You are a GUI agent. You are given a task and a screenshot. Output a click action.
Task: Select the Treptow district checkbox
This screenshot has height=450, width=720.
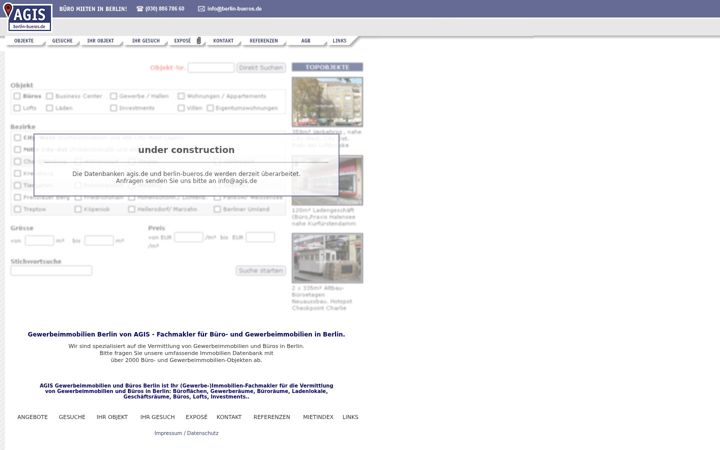17,209
